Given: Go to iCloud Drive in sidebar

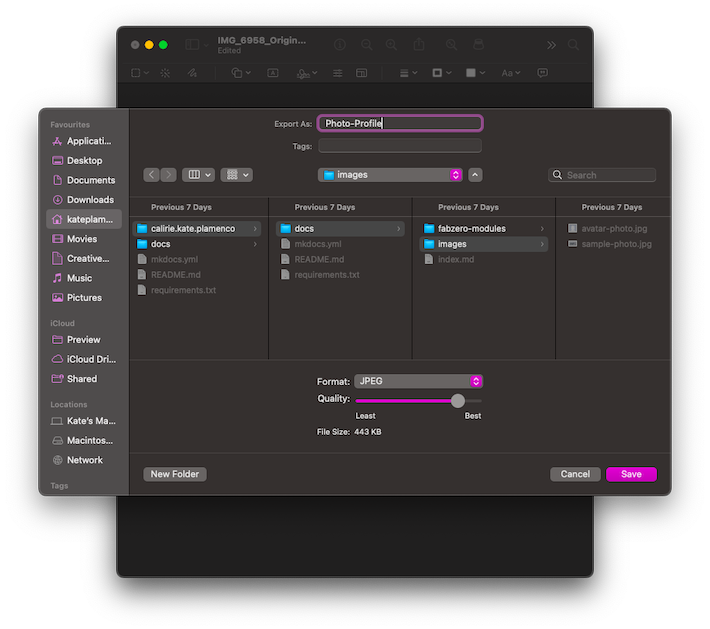Looking at the screenshot, I should pyautogui.click(x=90, y=359).
